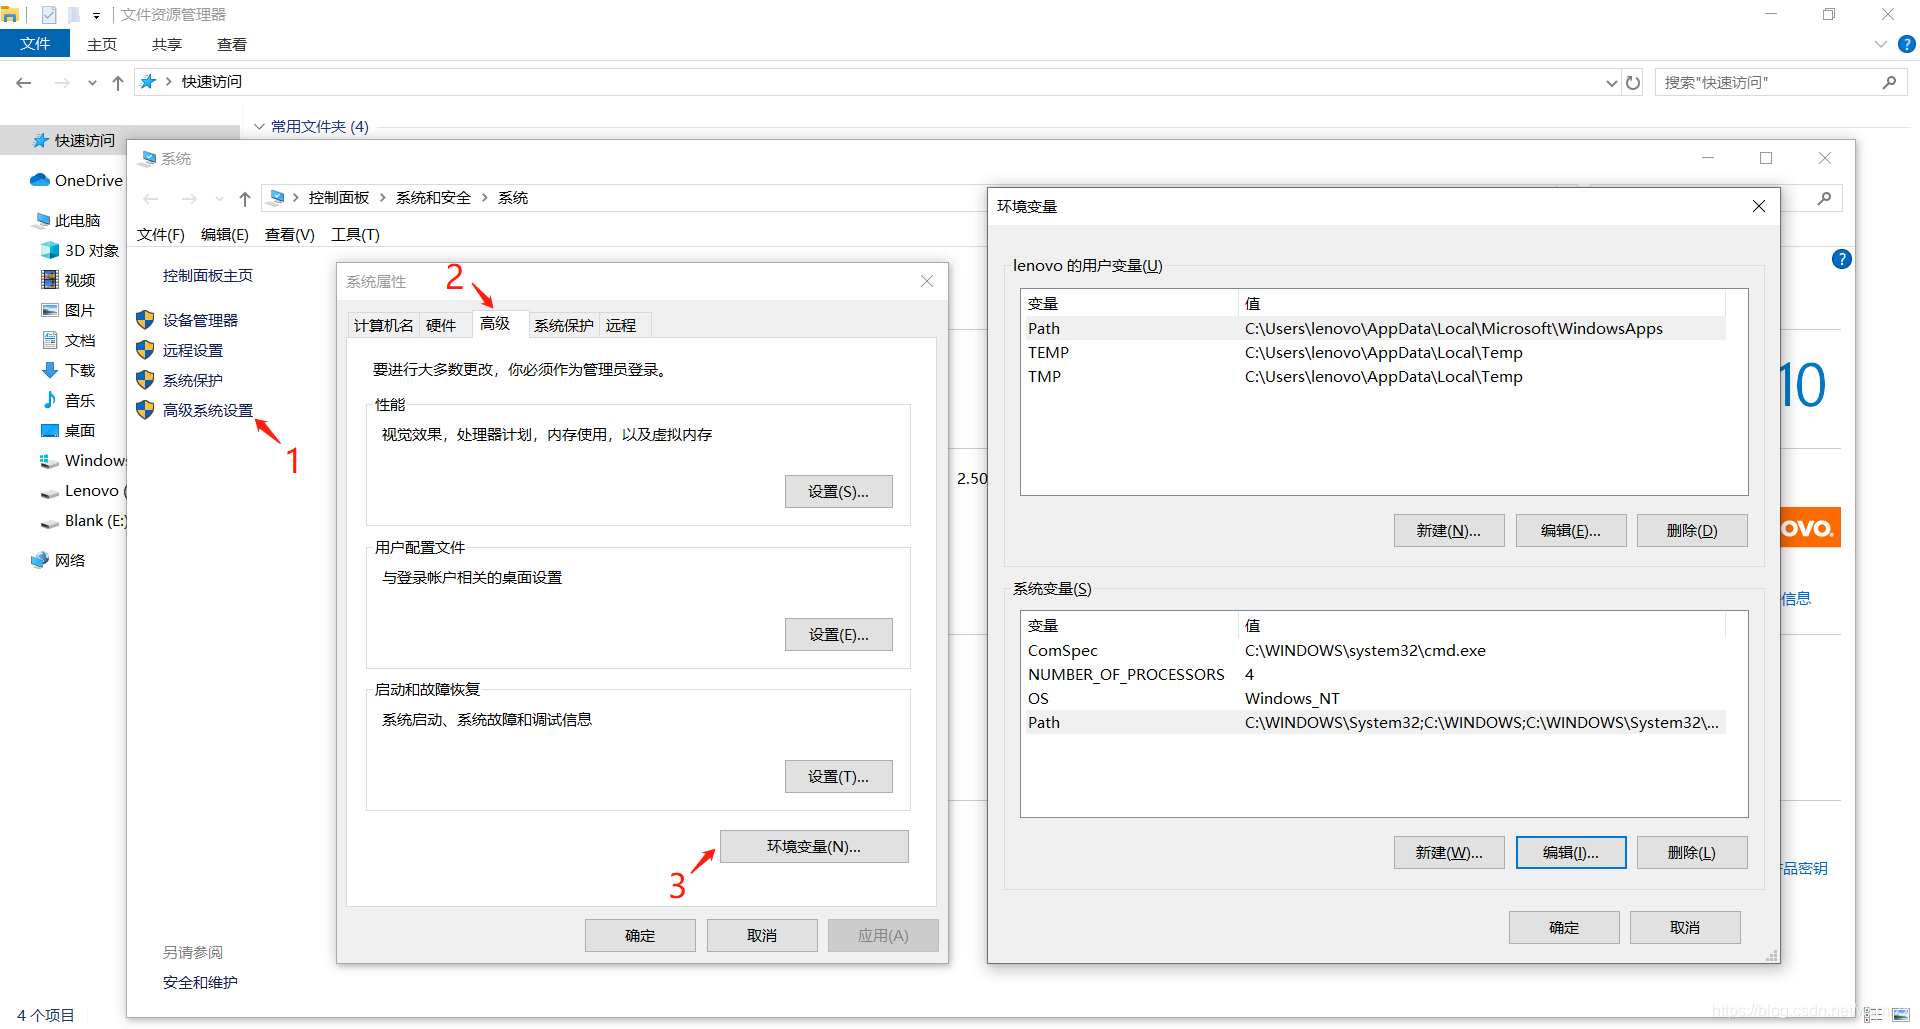Click the quick access star icon in address bar
Screen dimensions: 1920x1029
(148, 82)
